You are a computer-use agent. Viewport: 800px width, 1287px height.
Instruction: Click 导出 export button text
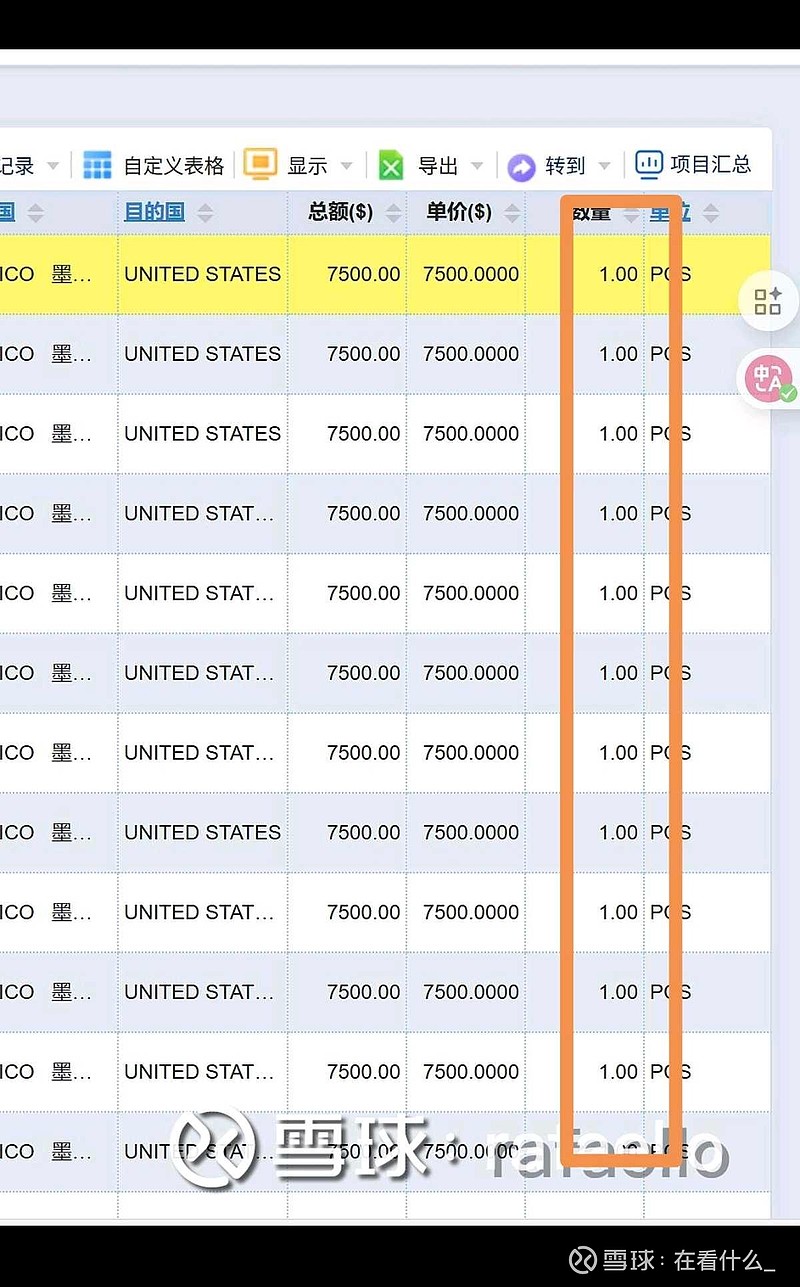tap(437, 166)
